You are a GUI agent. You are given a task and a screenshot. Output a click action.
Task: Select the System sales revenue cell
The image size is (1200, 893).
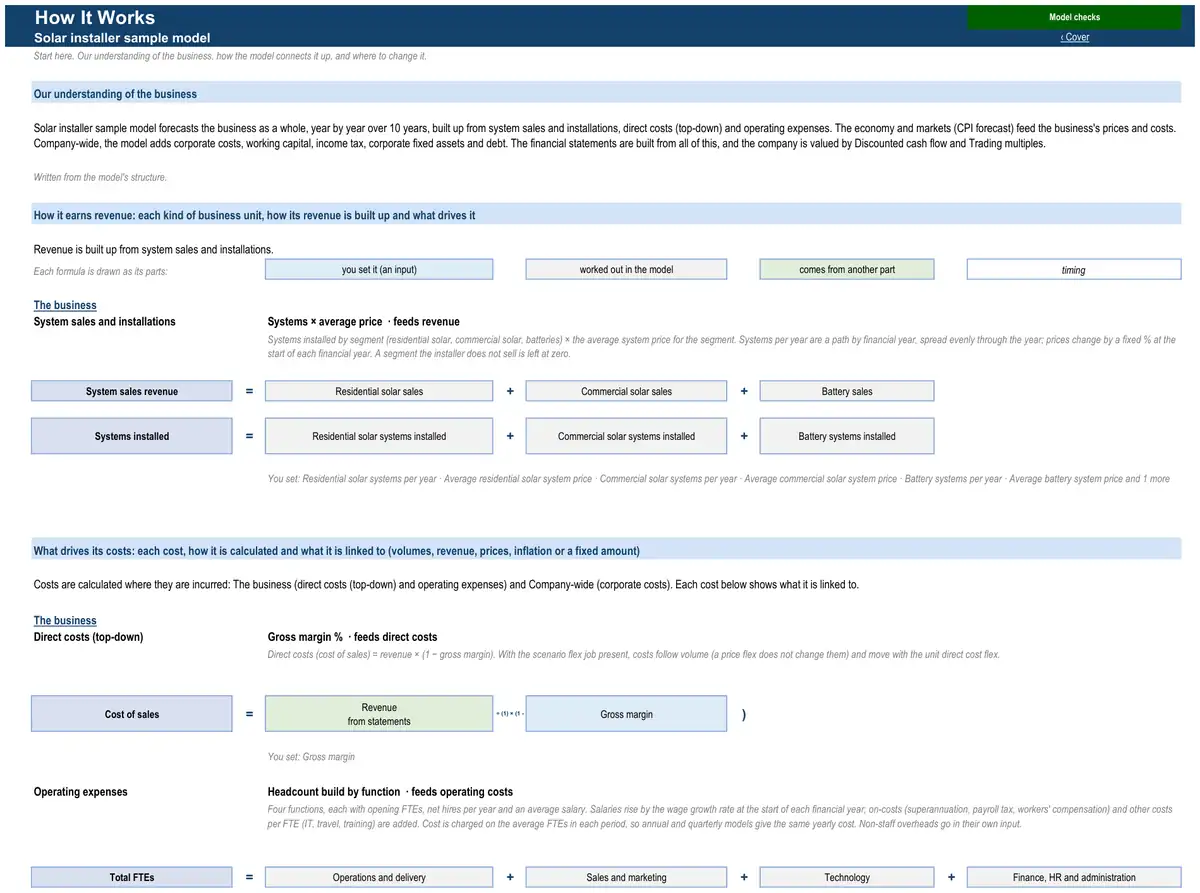pyautogui.click(x=132, y=392)
